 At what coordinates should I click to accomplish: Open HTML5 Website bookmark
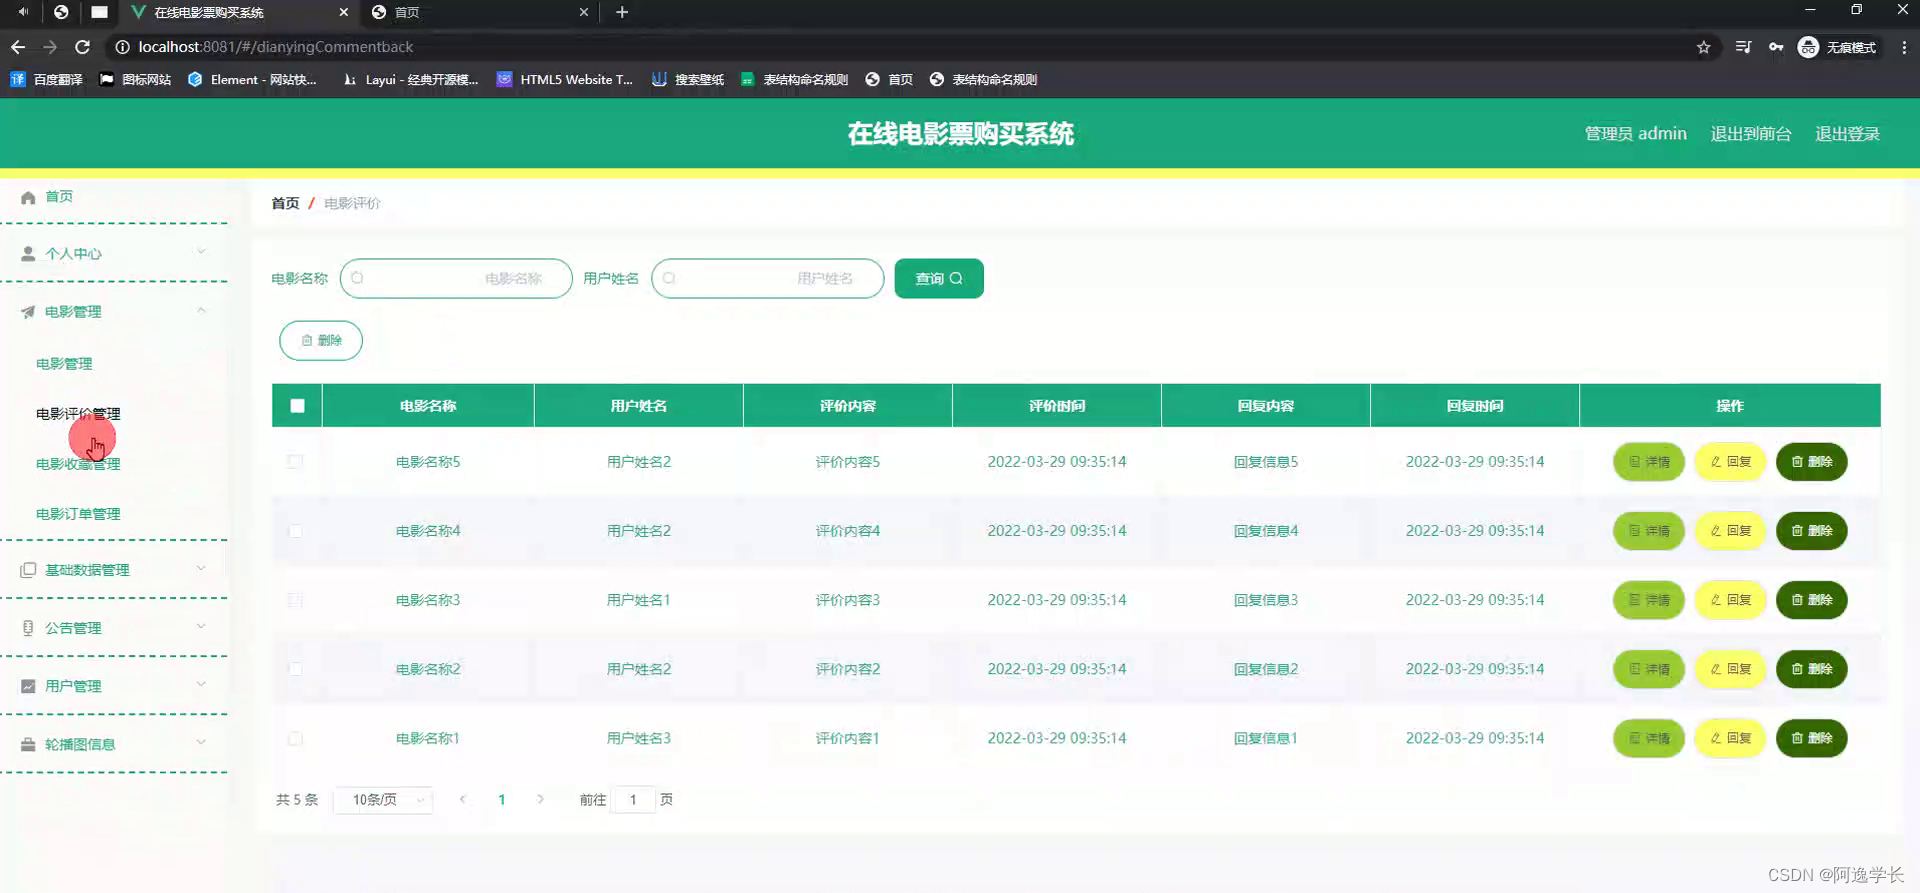[x=565, y=80]
